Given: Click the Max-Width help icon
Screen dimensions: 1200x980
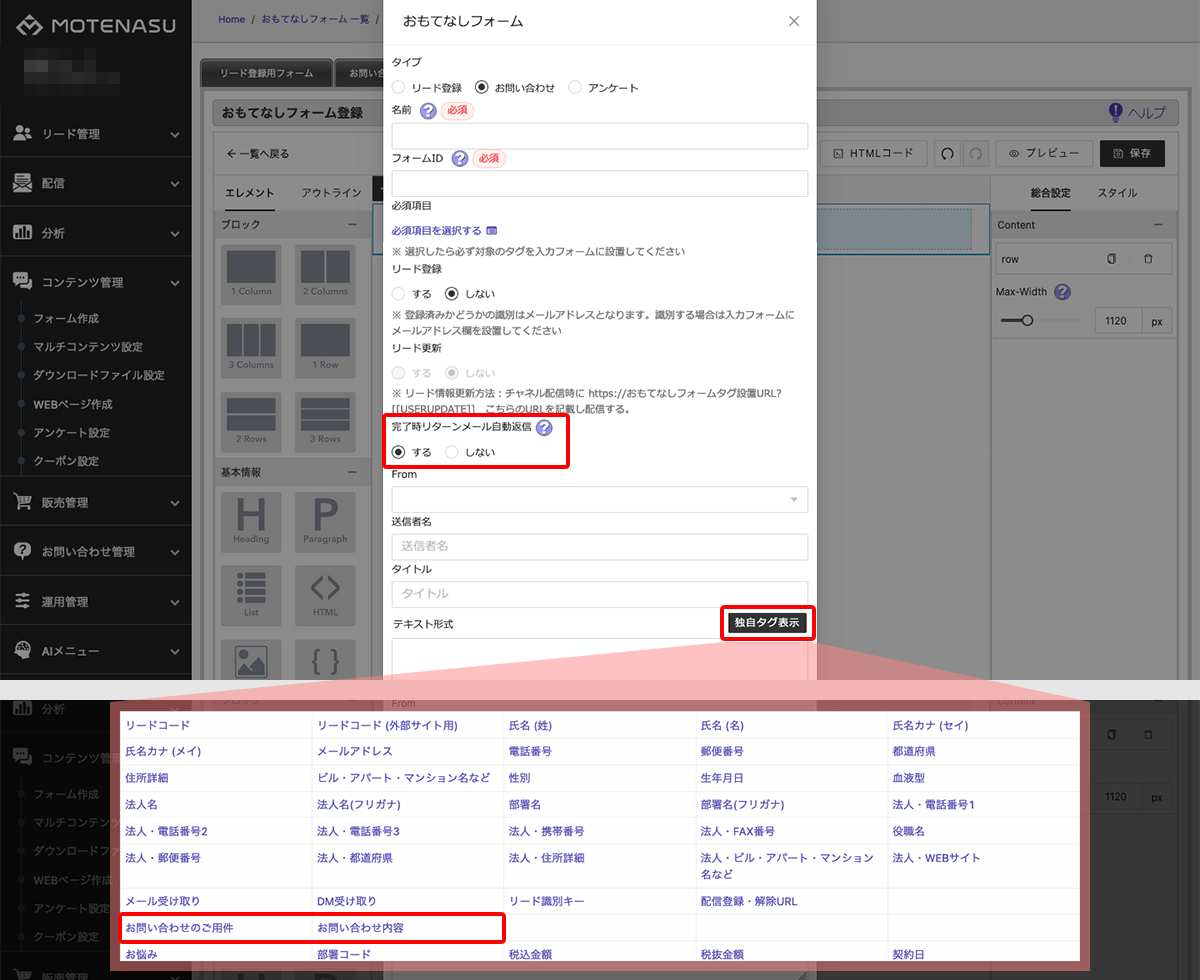Looking at the screenshot, I should [1063, 292].
